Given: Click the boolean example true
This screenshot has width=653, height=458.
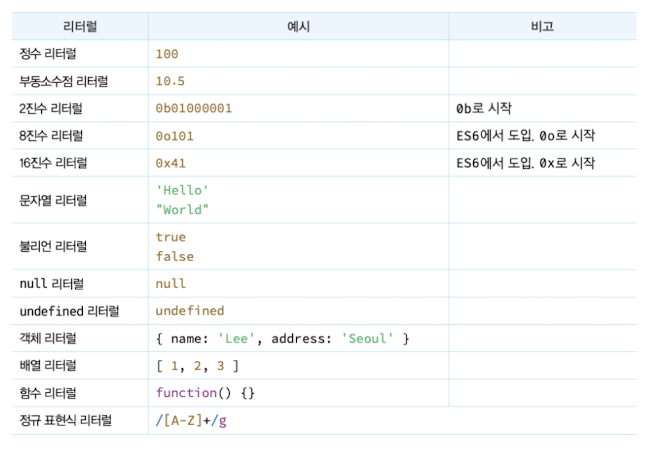Looking at the screenshot, I should point(171,237).
